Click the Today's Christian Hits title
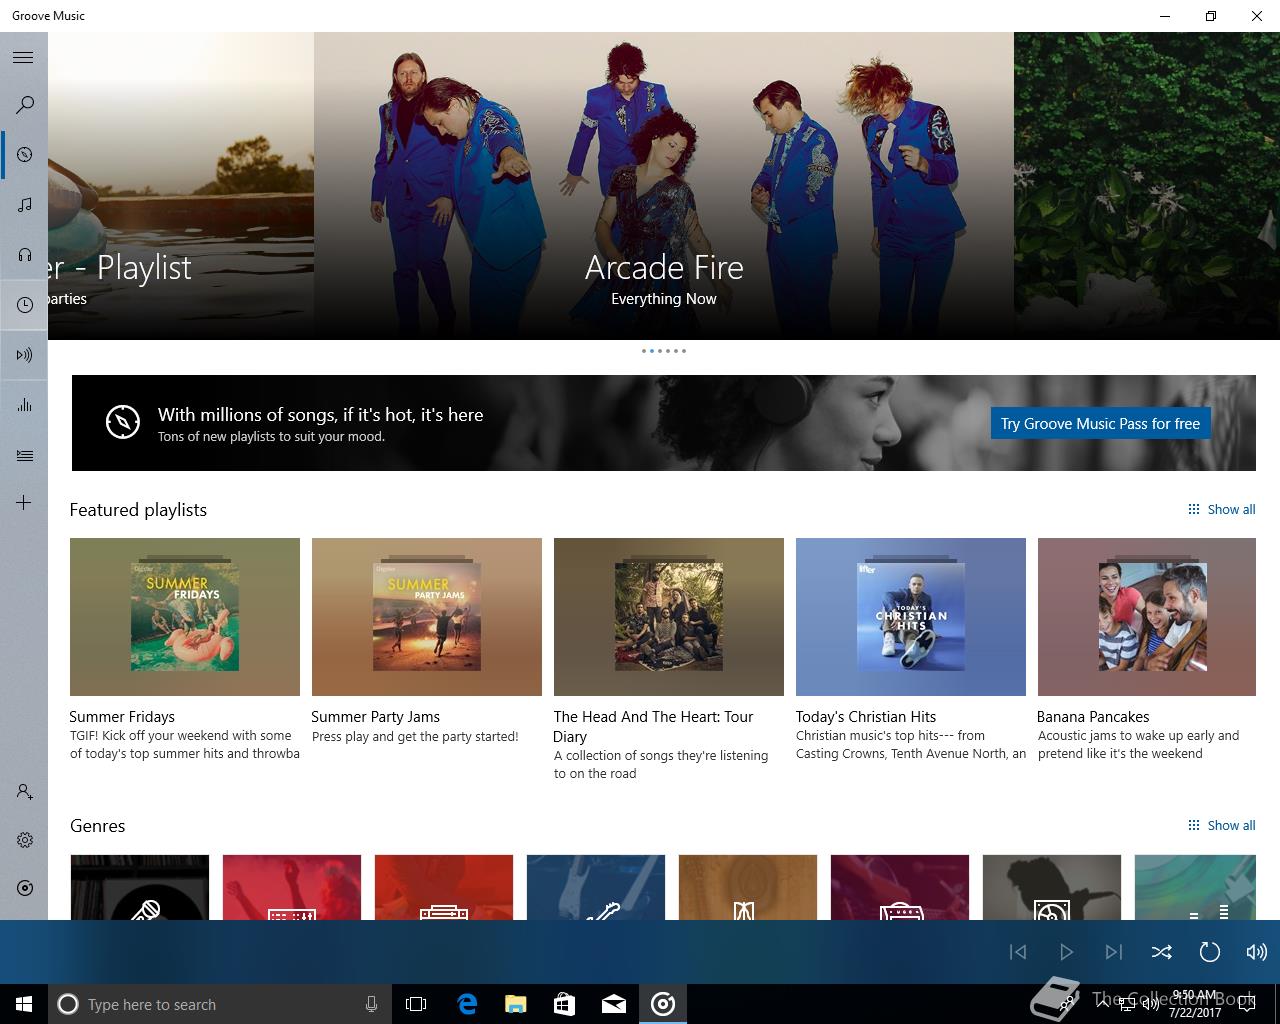1280x1024 pixels. pyautogui.click(x=866, y=716)
